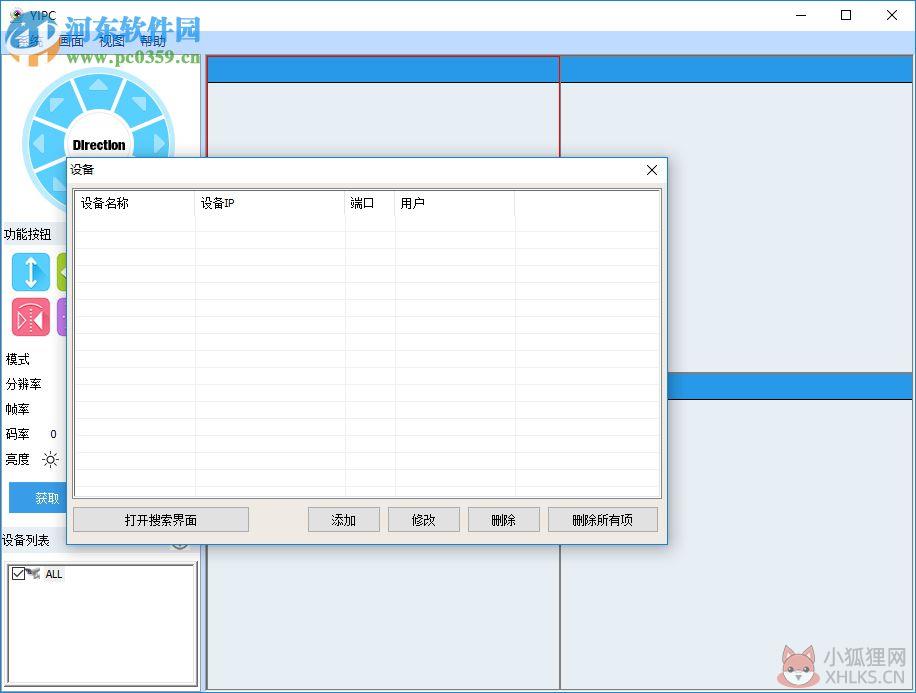The image size is (916, 693).
Task: Open the 帮助 menu
Action: (x=152, y=41)
